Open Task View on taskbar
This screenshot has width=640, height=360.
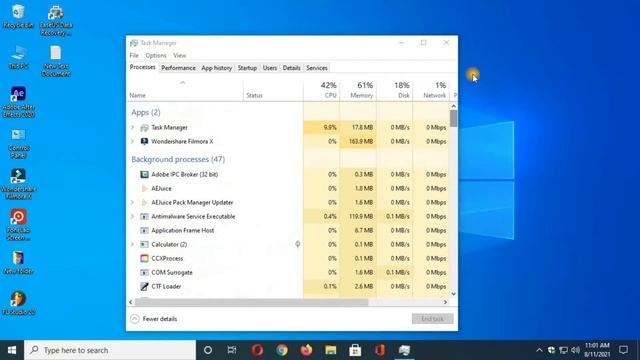232,350
